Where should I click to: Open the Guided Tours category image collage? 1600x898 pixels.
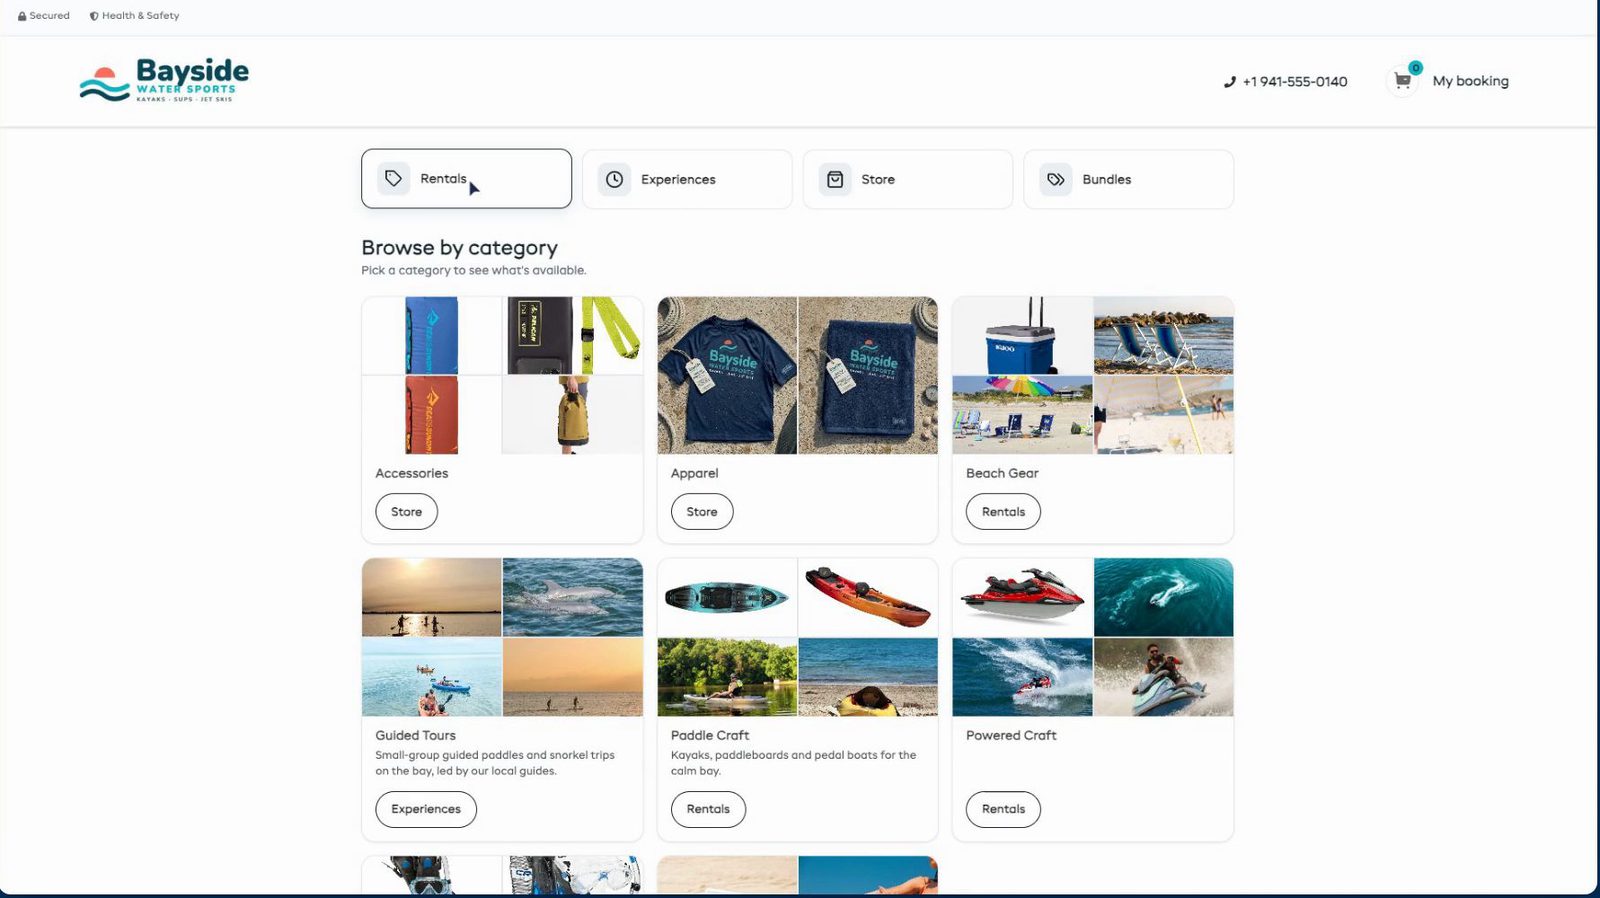[502, 638]
